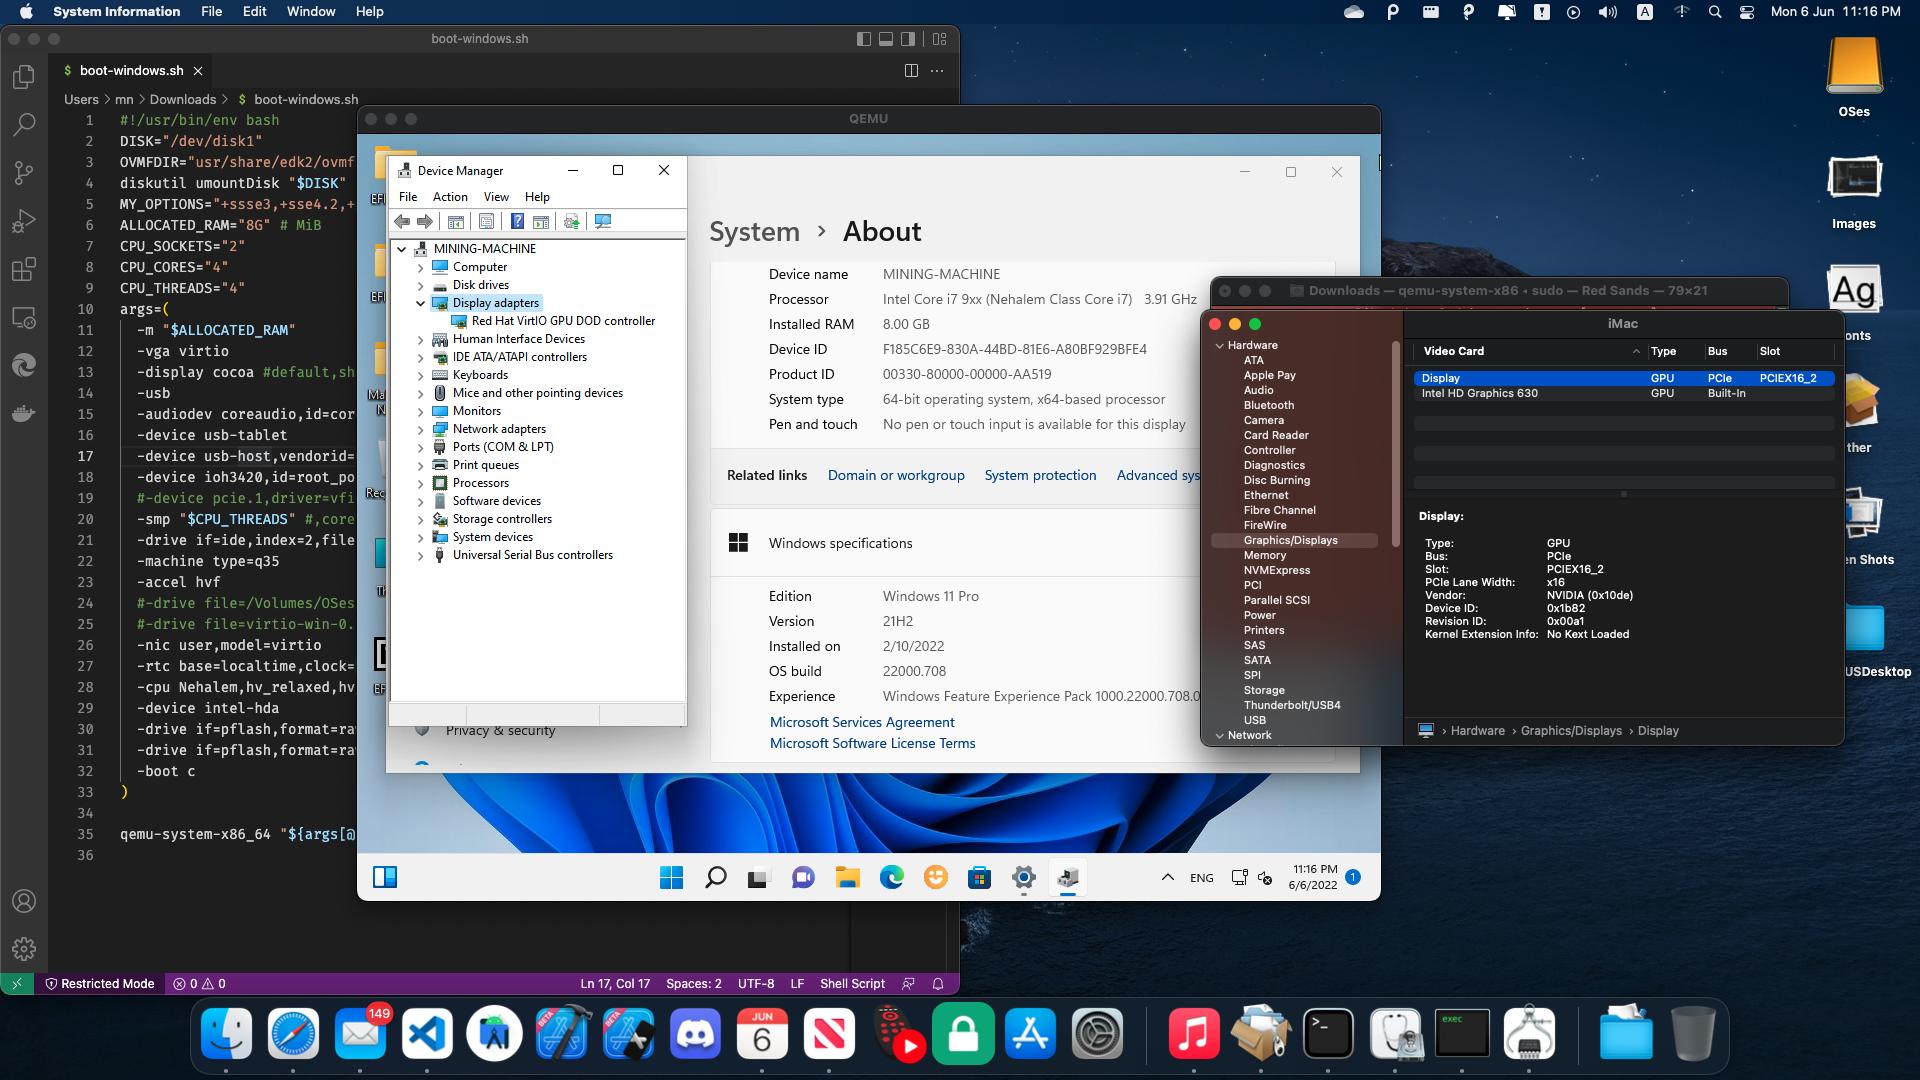Click the Back arrow in Device Manager toolbar
The height and width of the screenshot is (1080, 1920).
[x=402, y=221]
